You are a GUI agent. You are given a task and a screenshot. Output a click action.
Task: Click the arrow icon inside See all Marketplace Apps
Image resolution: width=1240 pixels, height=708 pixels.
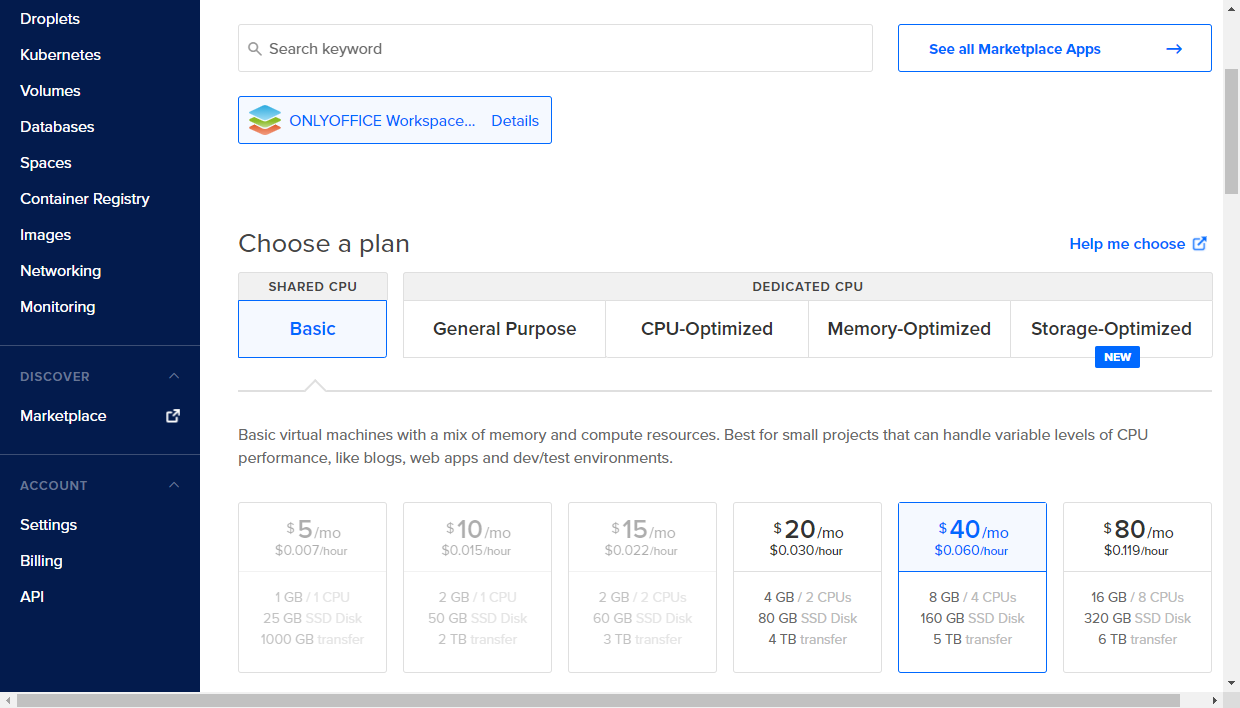coord(1176,47)
